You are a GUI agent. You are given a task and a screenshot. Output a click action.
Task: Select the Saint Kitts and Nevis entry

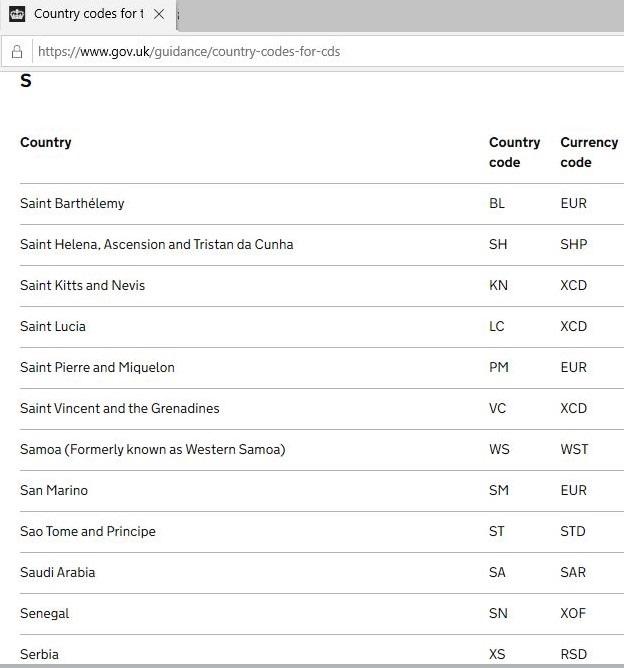point(82,285)
